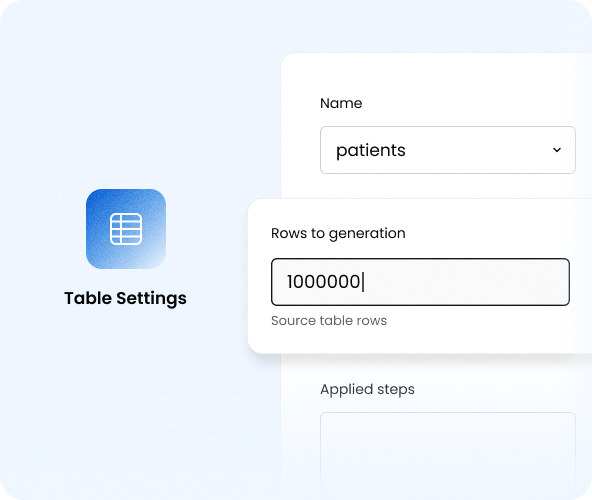Click the Name field label
The width and height of the screenshot is (592, 500).
(x=341, y=103)
